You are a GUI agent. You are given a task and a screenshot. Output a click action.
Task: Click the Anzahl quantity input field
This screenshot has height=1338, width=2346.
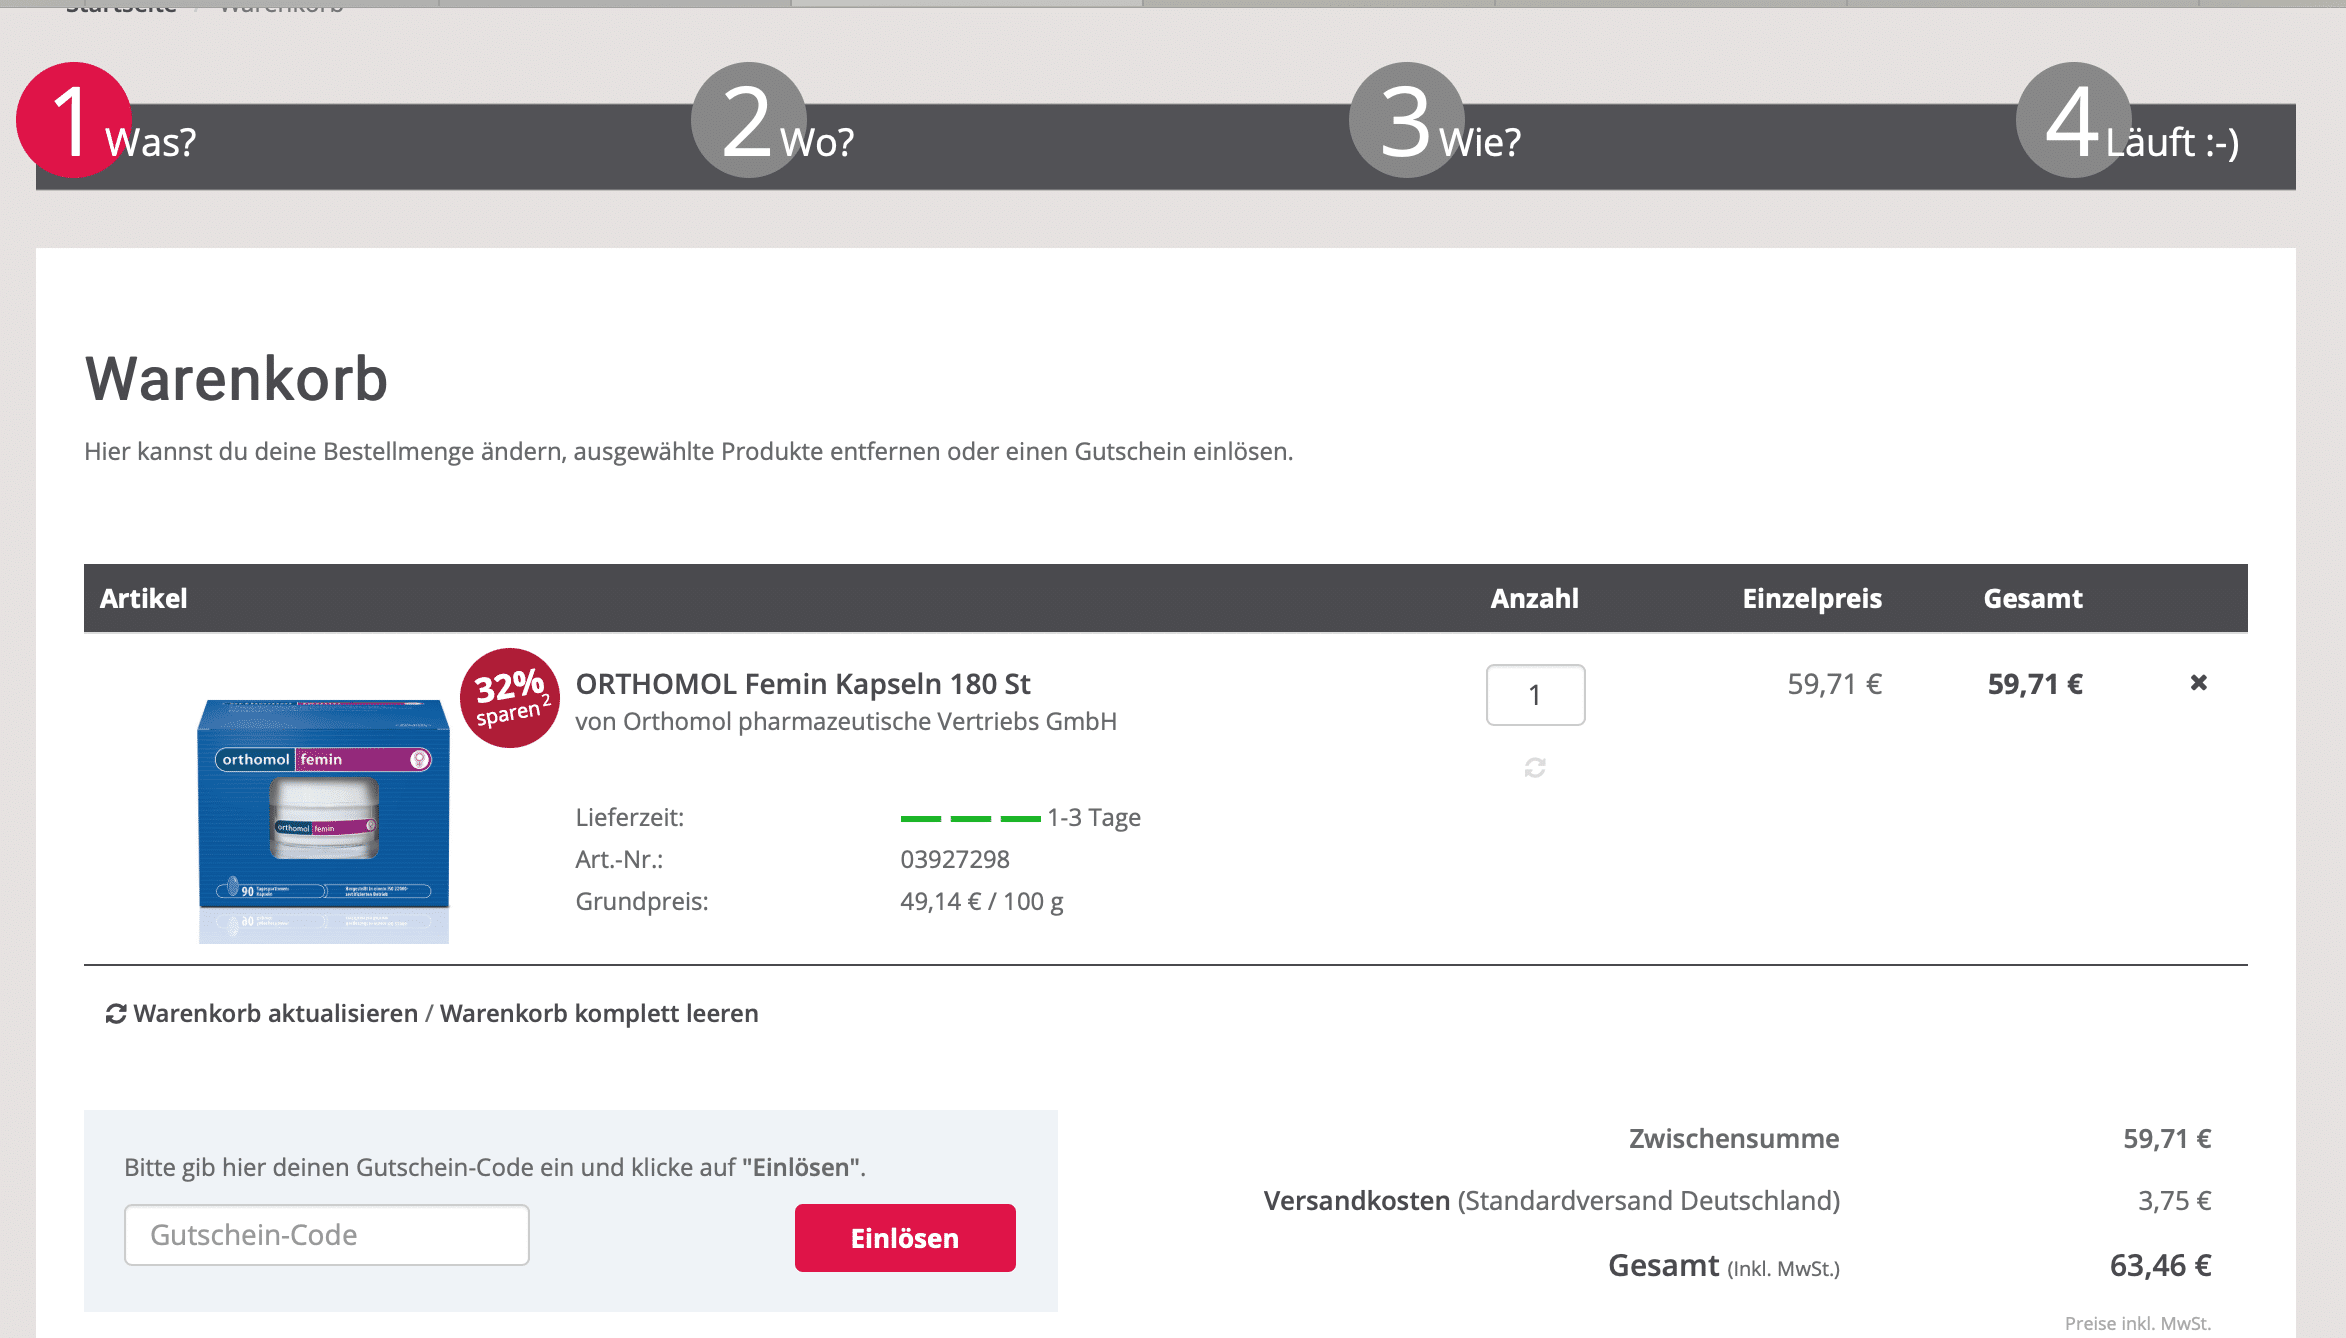[1535, 695]
